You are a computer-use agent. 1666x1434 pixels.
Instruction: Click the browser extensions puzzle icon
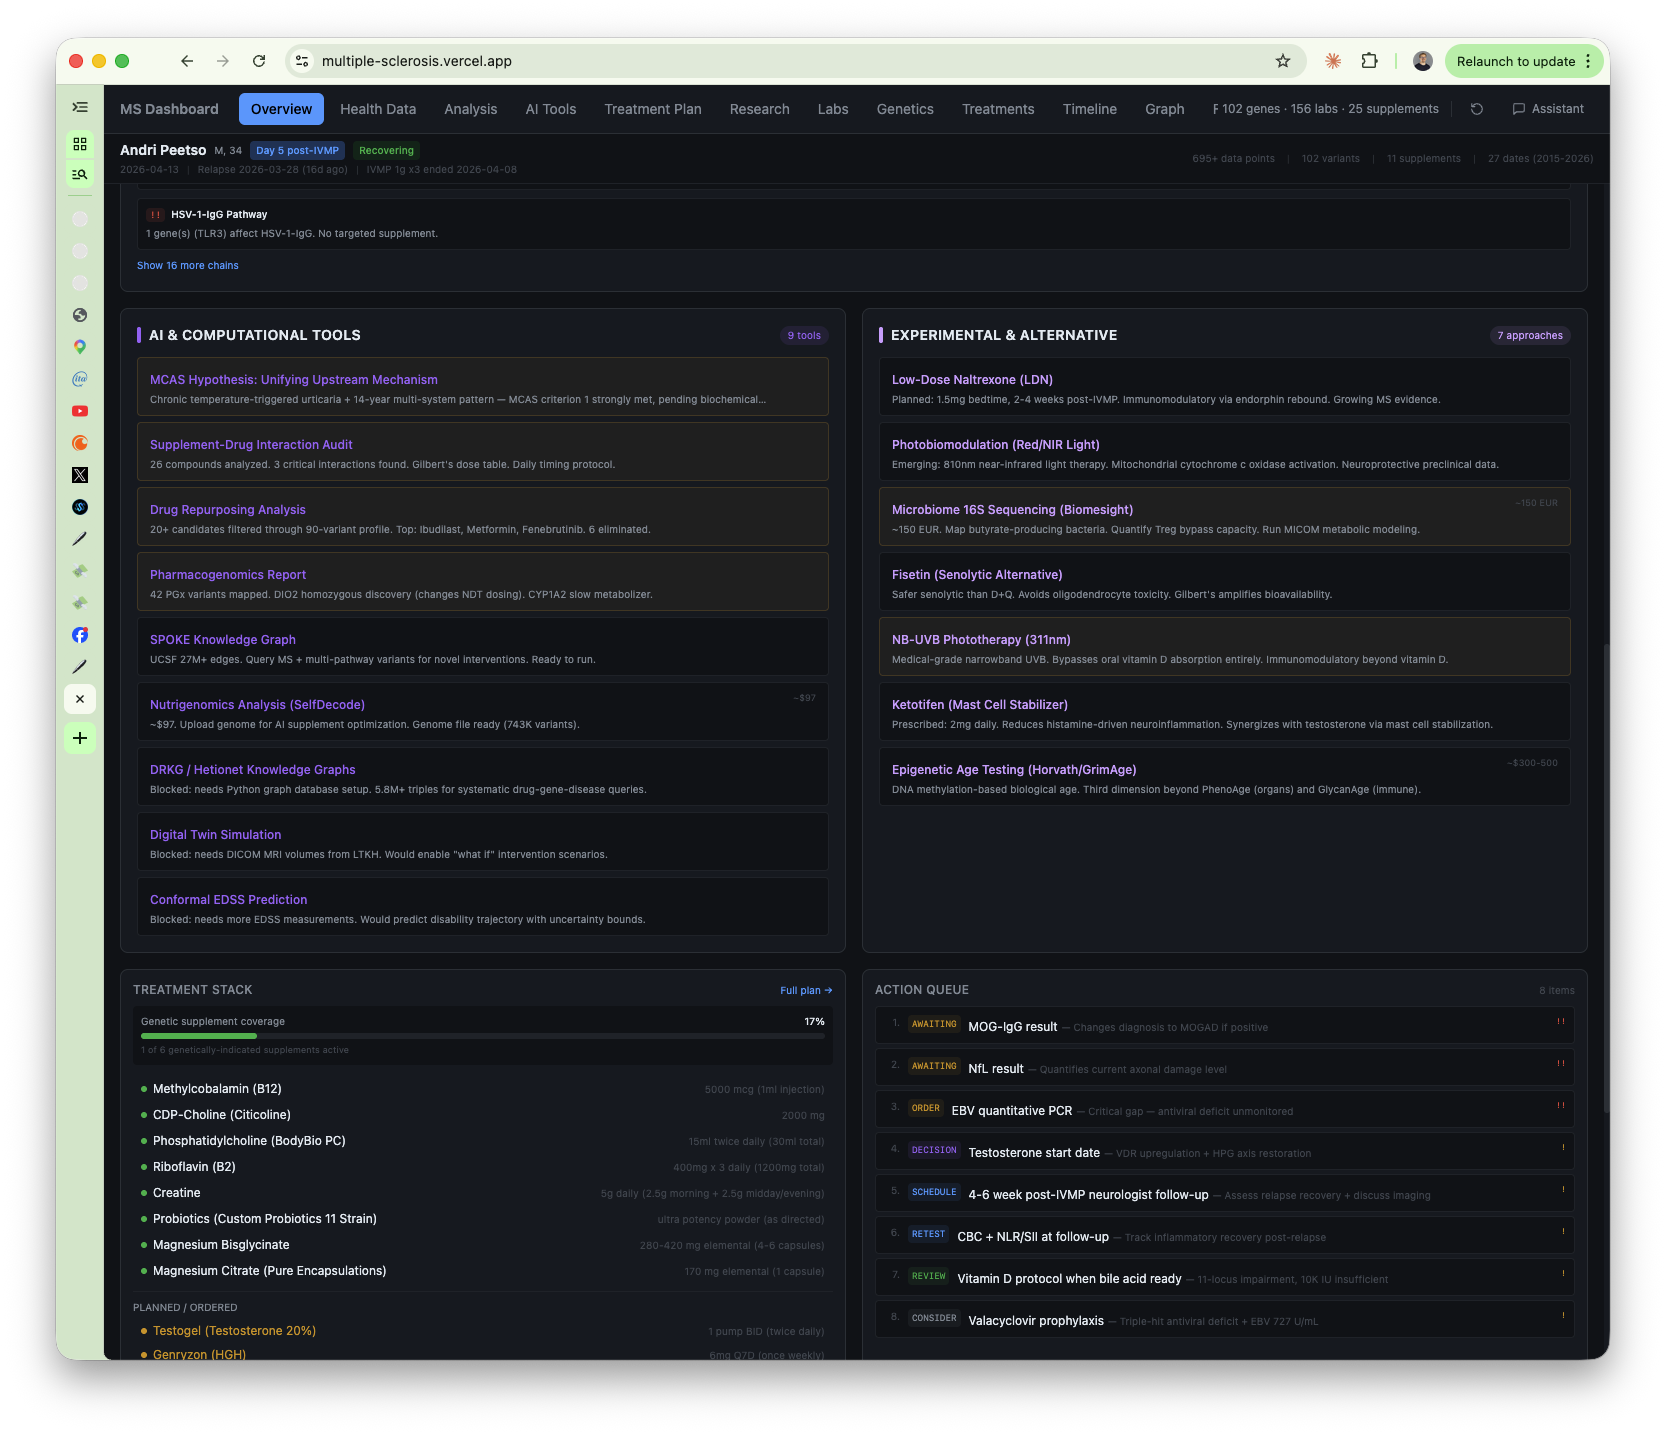point(1370,61)
